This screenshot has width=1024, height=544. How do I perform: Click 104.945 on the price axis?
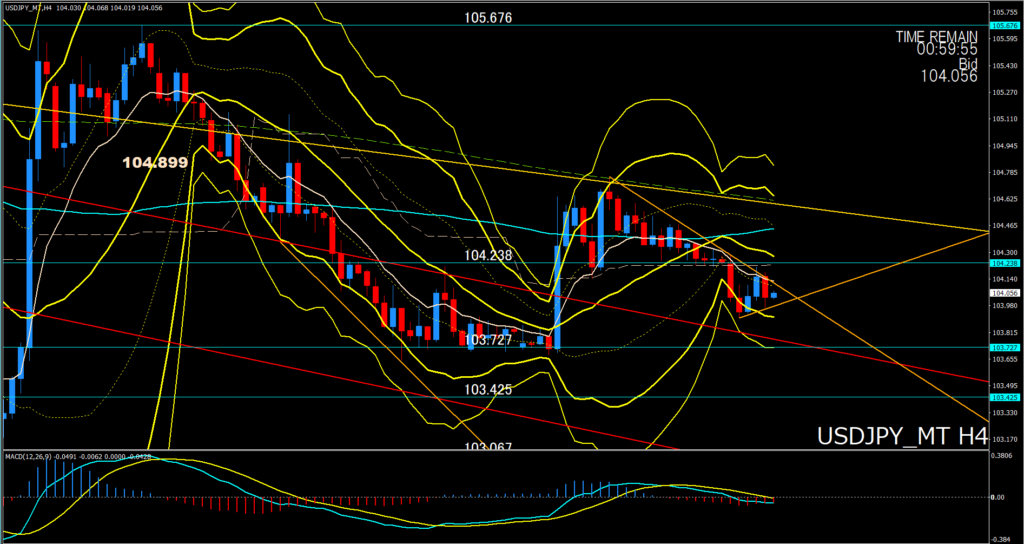click(1003, 146)
